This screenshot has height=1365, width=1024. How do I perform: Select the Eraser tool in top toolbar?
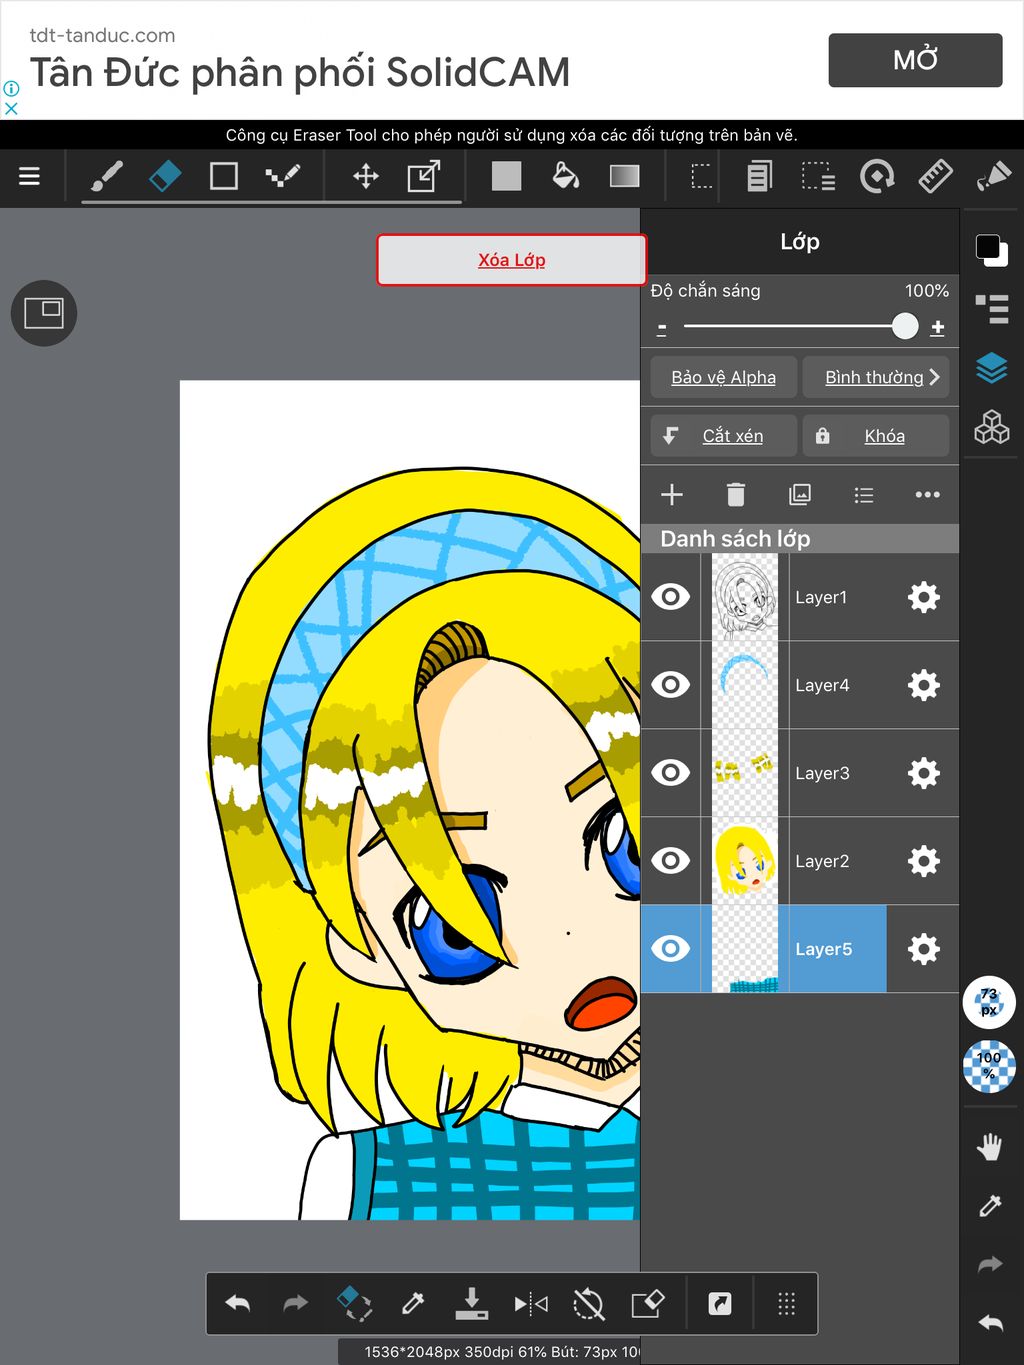[165, 177]
